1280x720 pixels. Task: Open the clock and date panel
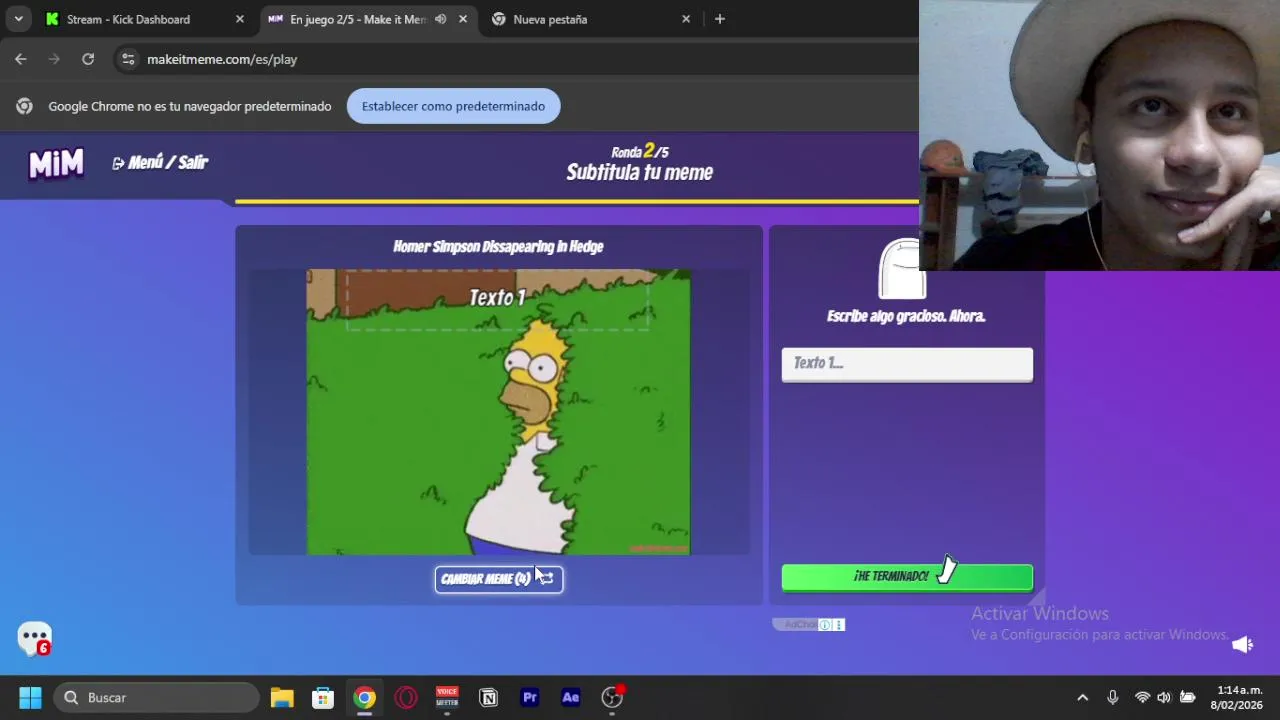[1237, 697]
